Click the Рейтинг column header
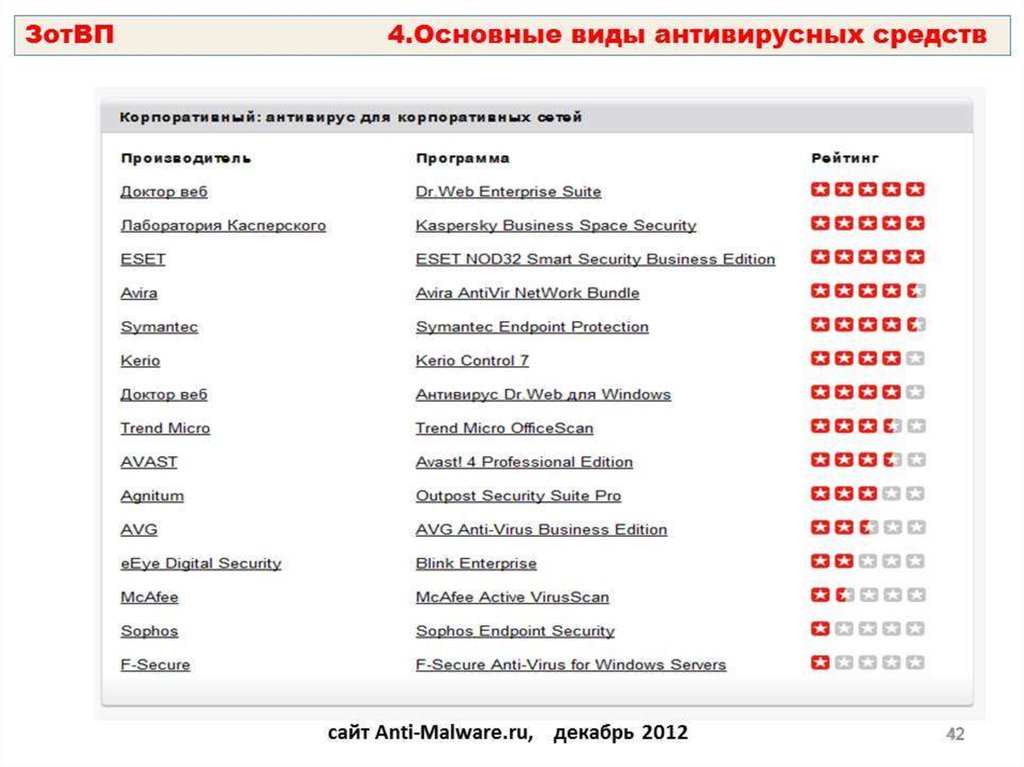The image size is (1024, 767). tap(844, 158)
